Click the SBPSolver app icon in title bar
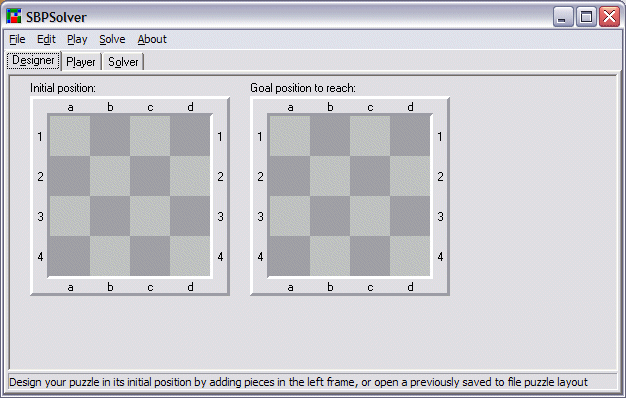This screenshot has height=398, width=626. click(14, 16)
